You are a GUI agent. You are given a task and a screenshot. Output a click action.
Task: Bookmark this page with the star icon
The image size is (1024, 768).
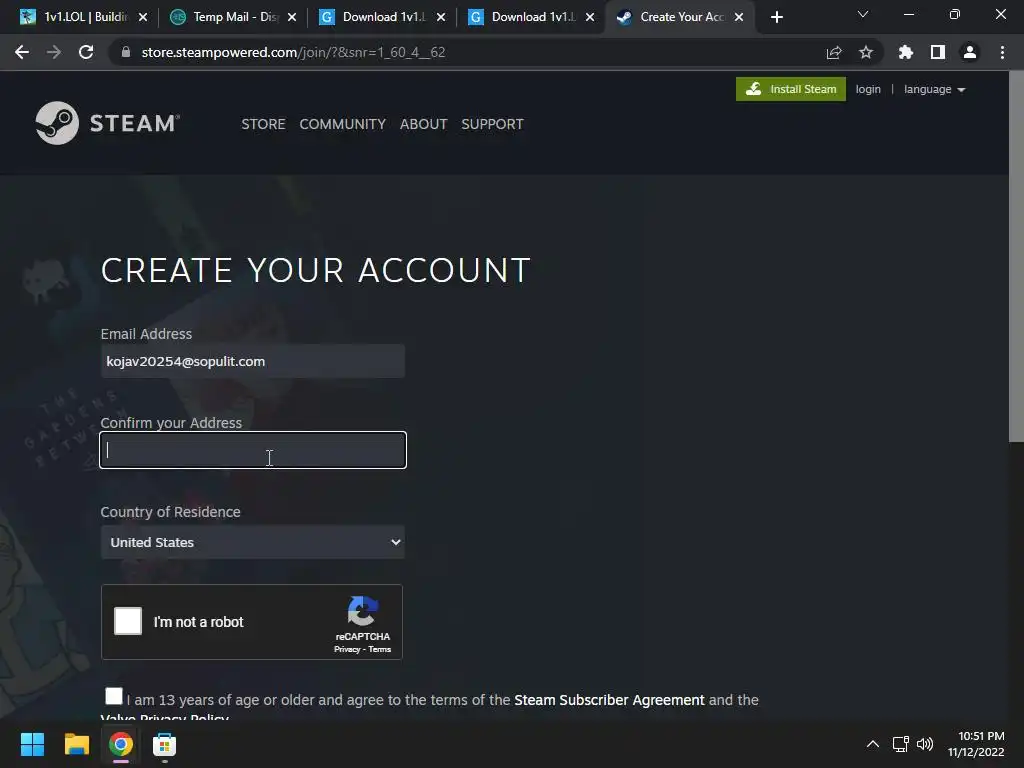pyautogui.click(x=866, y=52)
